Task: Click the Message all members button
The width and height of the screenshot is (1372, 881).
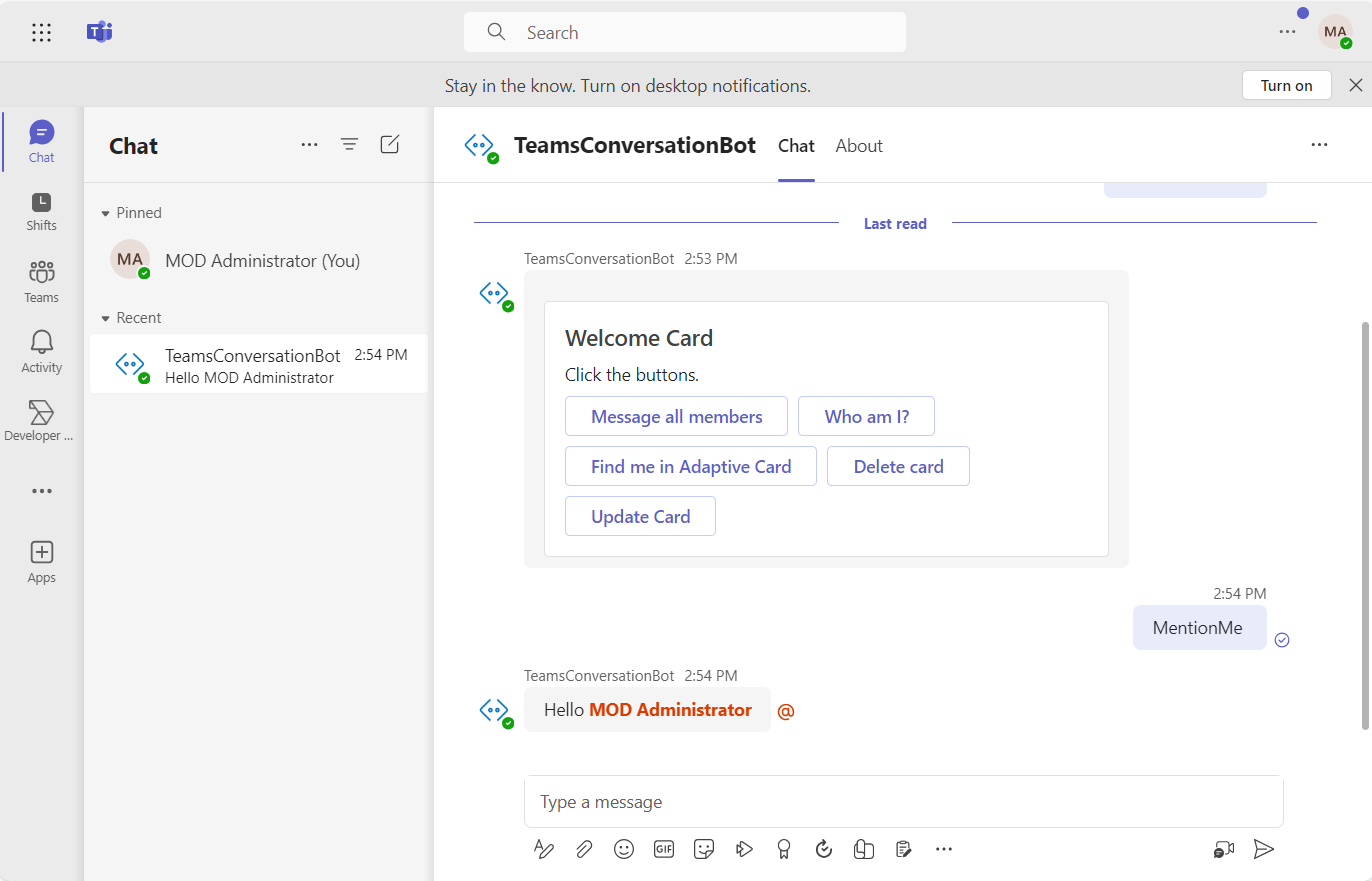Action: point(676,416)
